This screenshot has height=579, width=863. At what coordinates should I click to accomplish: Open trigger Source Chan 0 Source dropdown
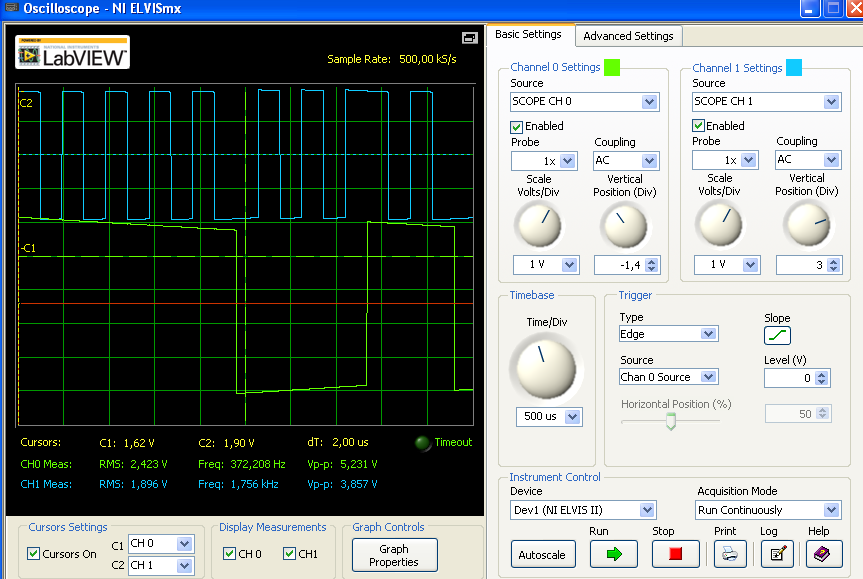669,377
